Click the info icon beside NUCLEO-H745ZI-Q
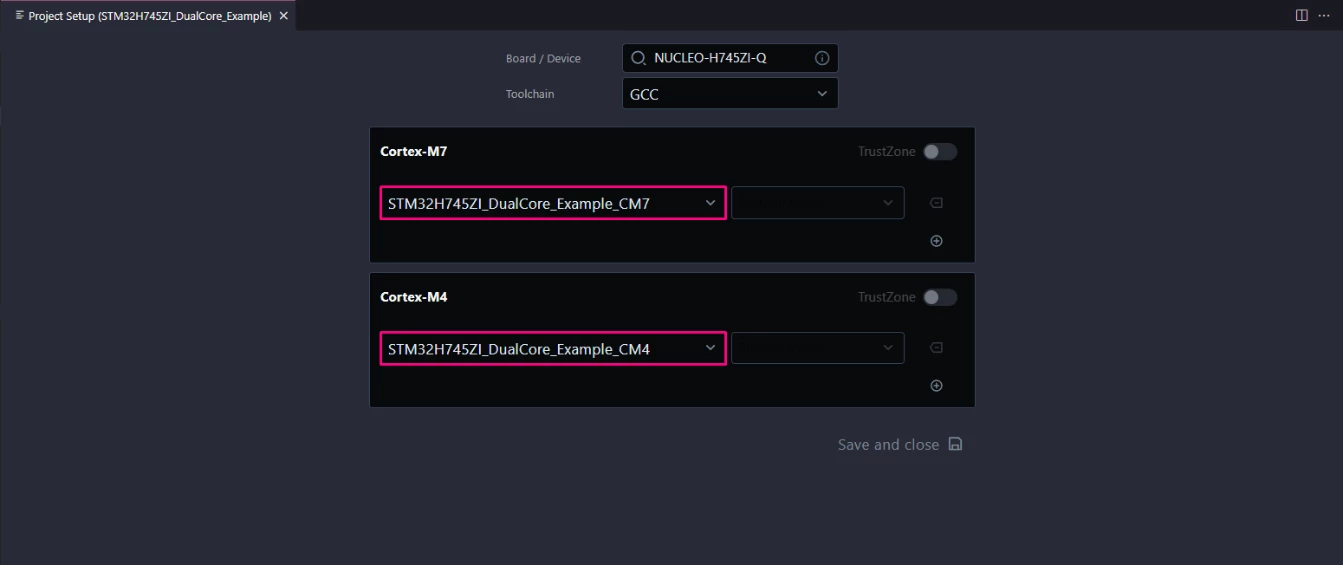Image resolution: width=1343 pixels, height=565 pixels. click(822, 58)
